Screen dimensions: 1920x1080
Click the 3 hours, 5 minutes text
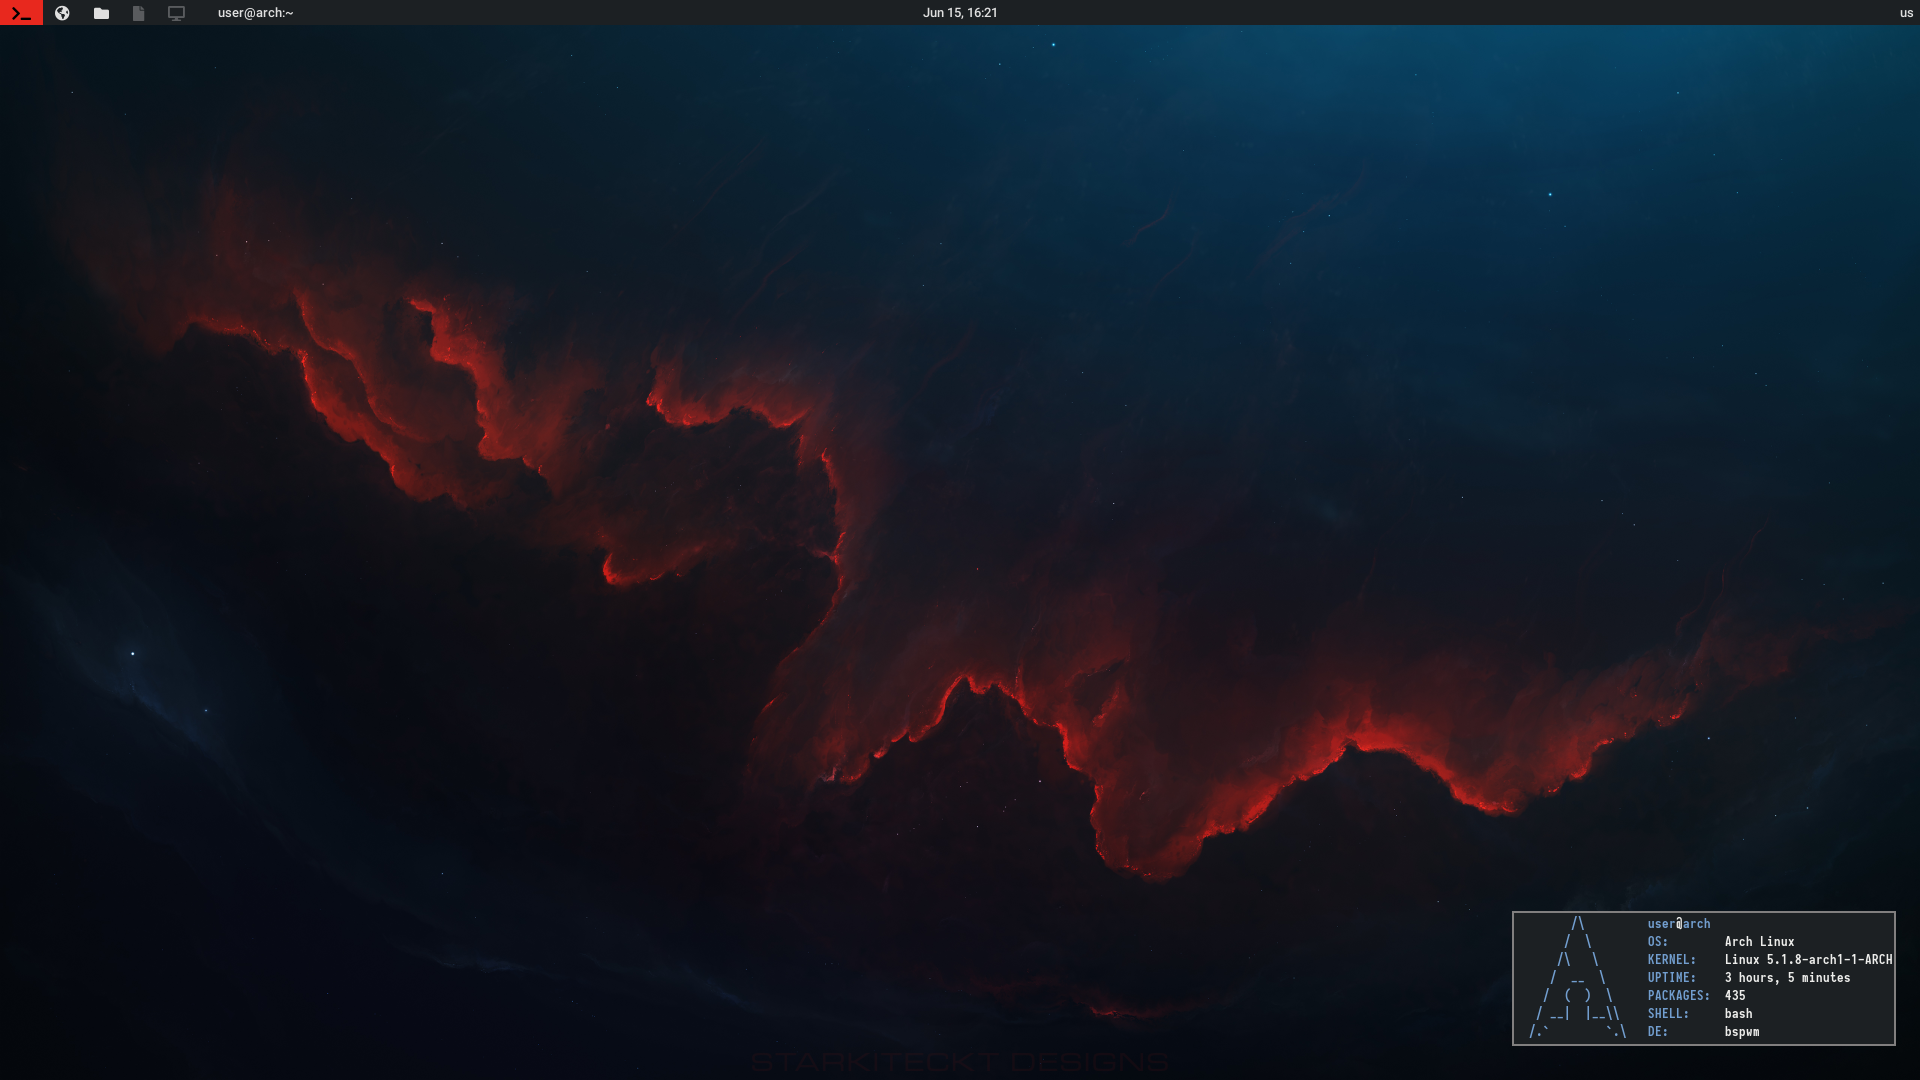coord(1786,978)
